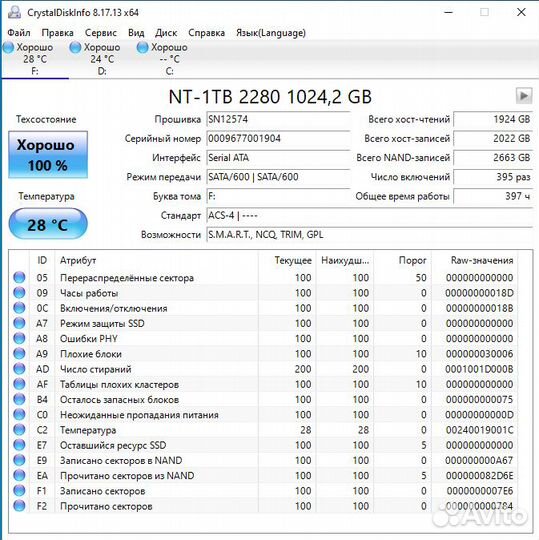
Task: Minimize the CrystalDiskInfo window
Action: coord(448,12)
